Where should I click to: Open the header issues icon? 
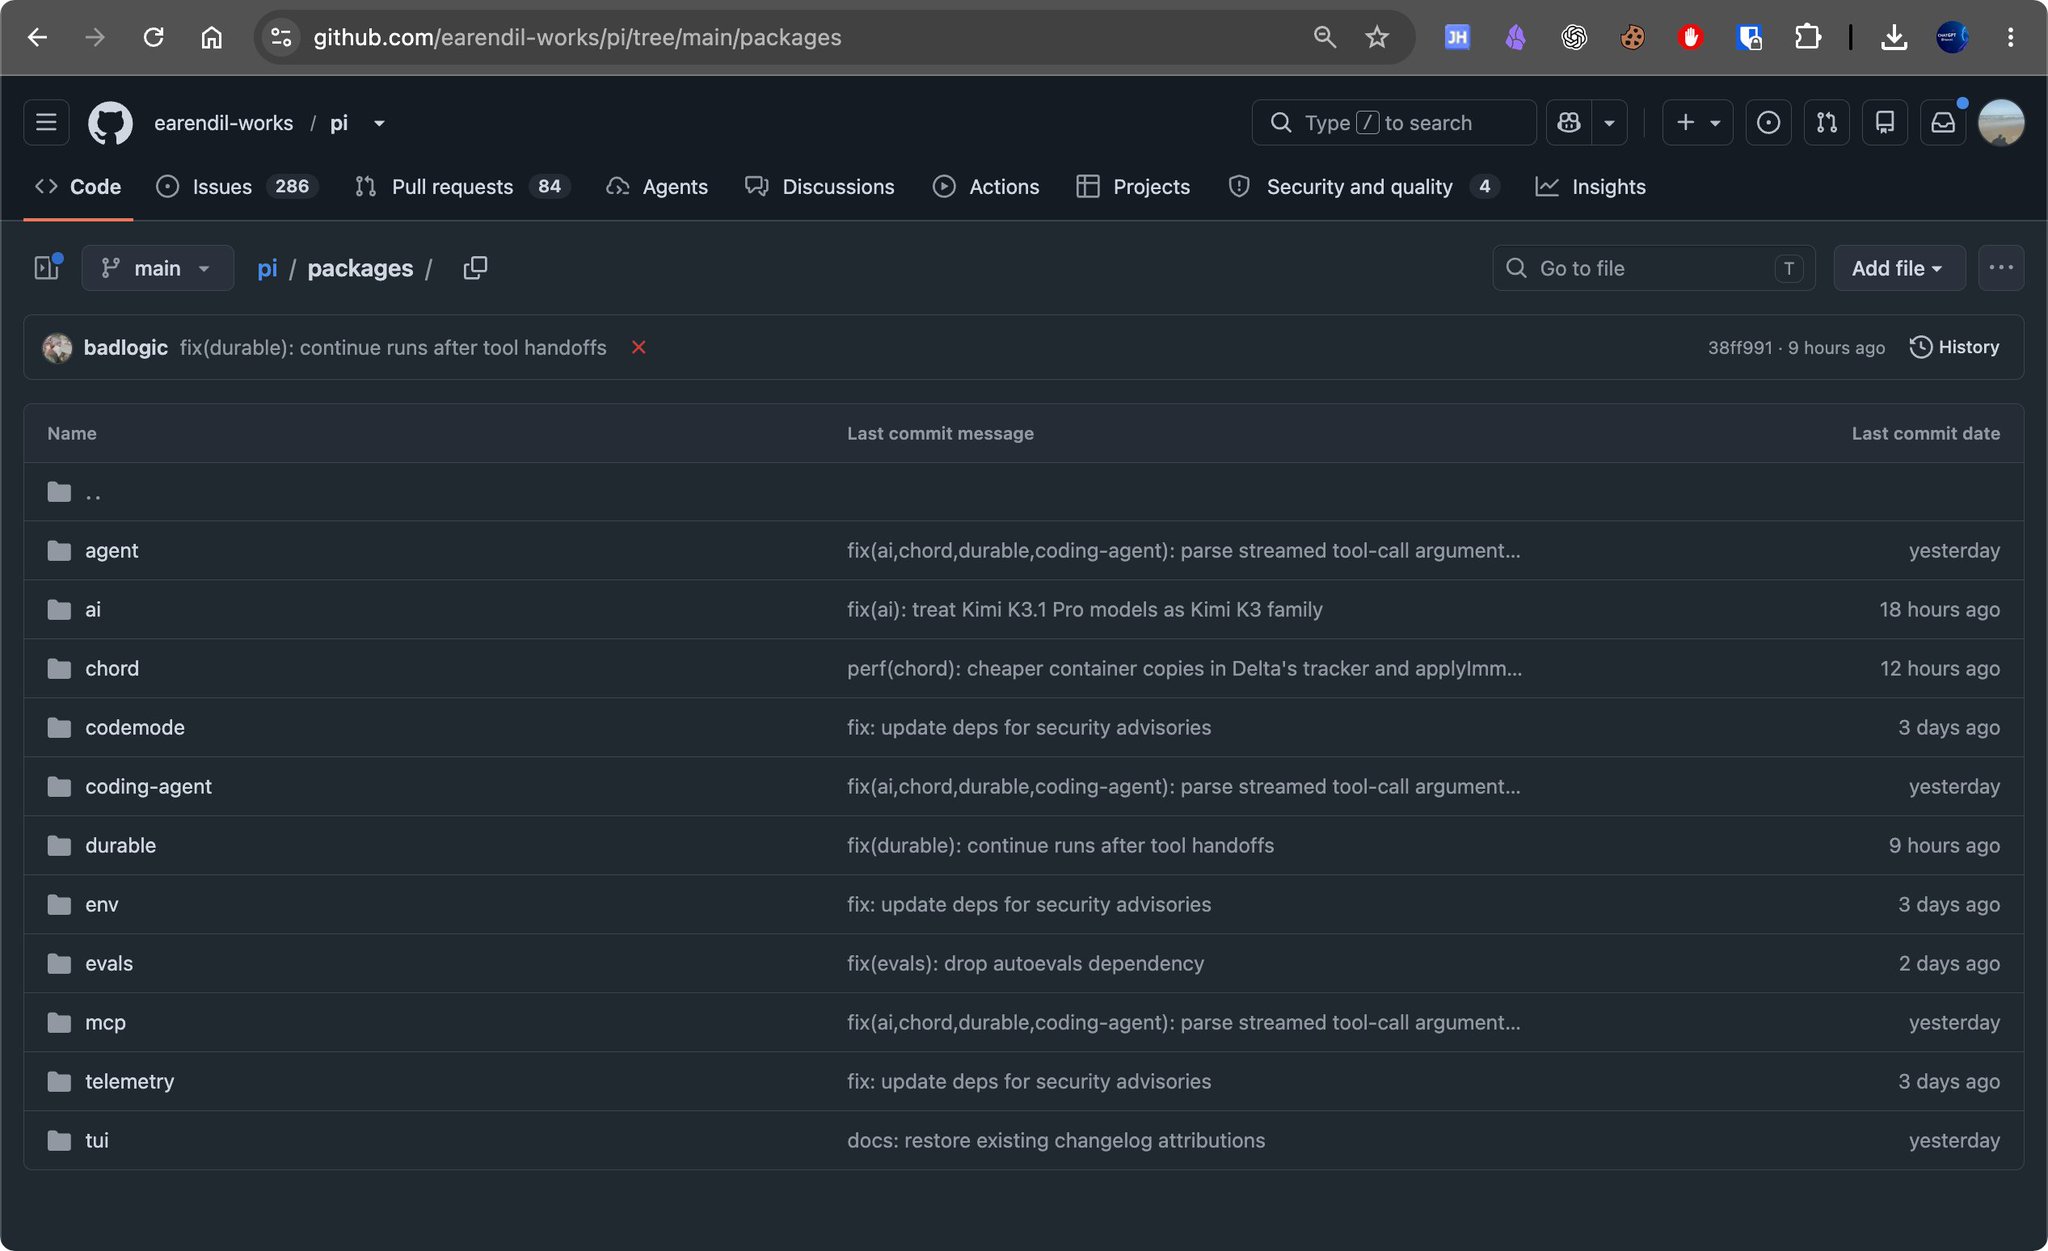(1768, 123)
